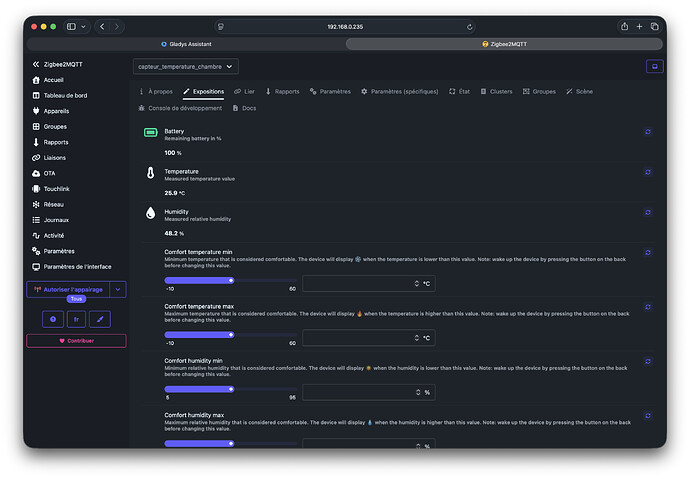Open Tableau de bord page
This screenshot has width=690, height=479.
60,95
